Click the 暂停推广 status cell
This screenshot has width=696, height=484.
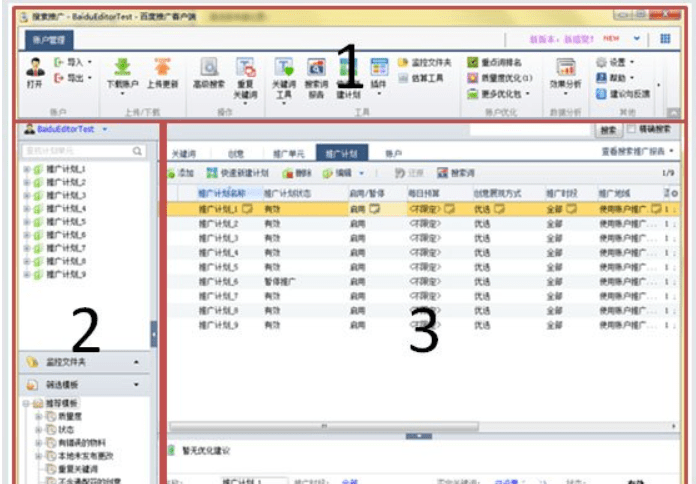(280, 282)
